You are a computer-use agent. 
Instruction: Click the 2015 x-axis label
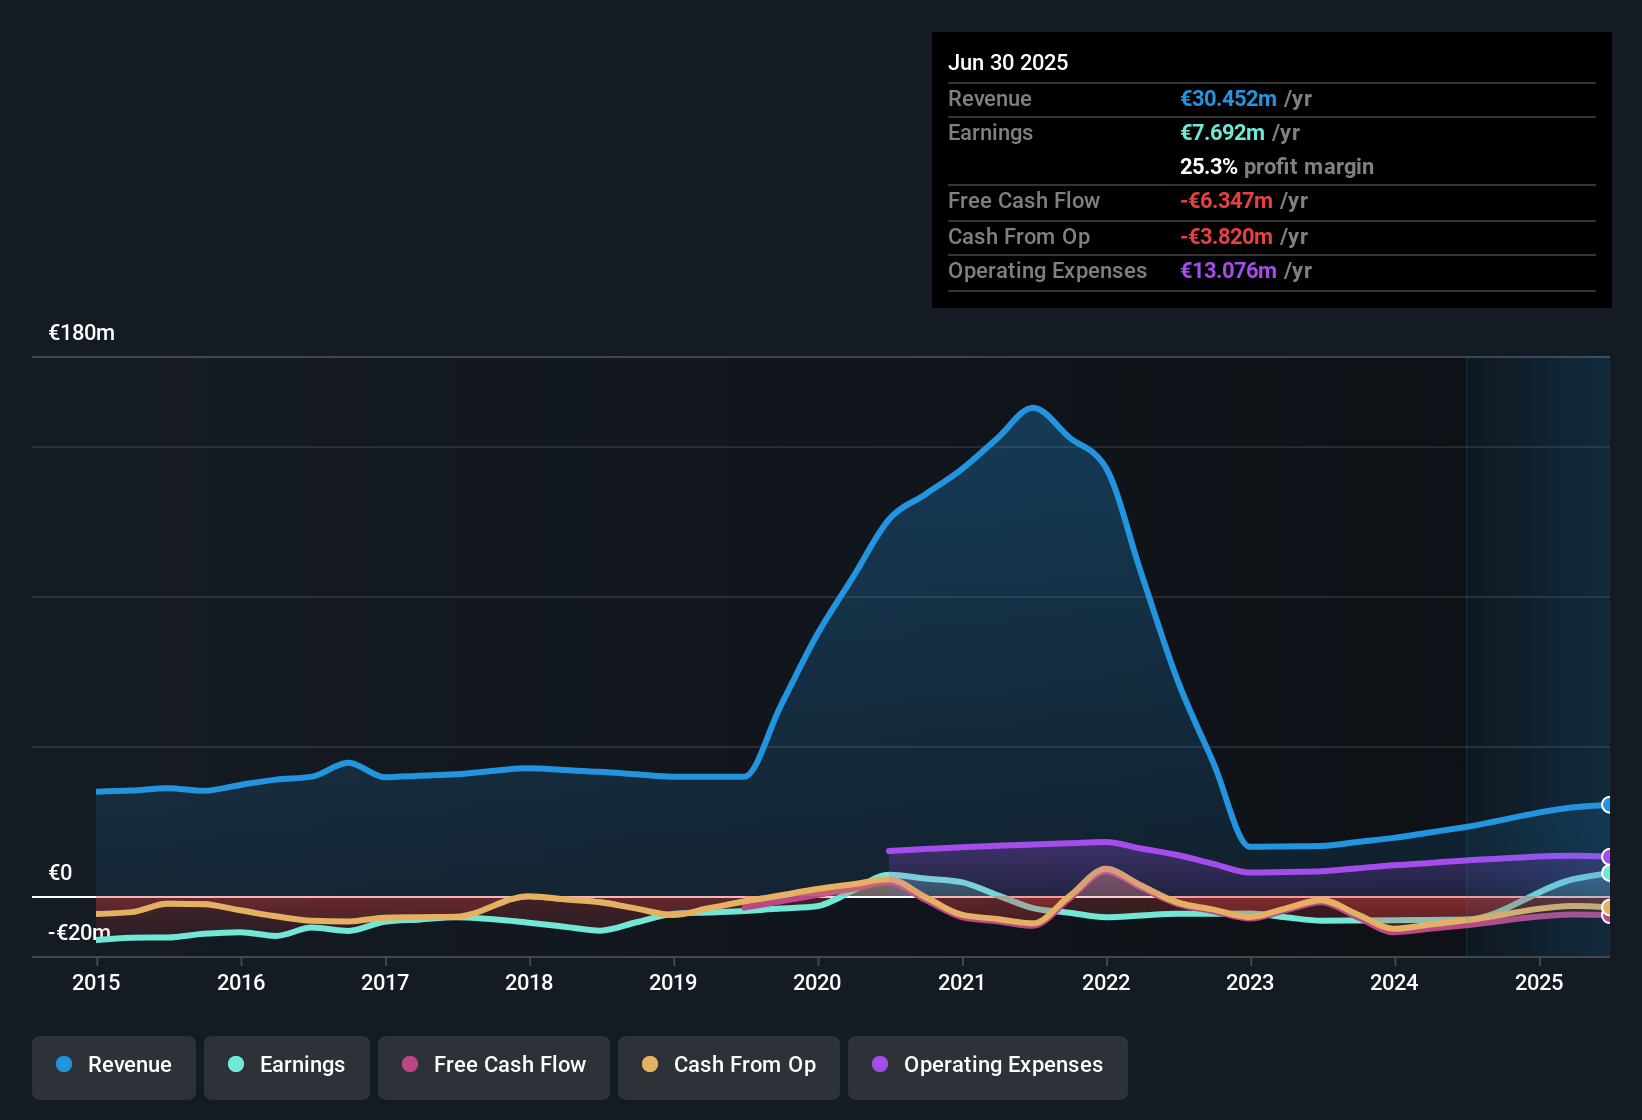(96, 983)
